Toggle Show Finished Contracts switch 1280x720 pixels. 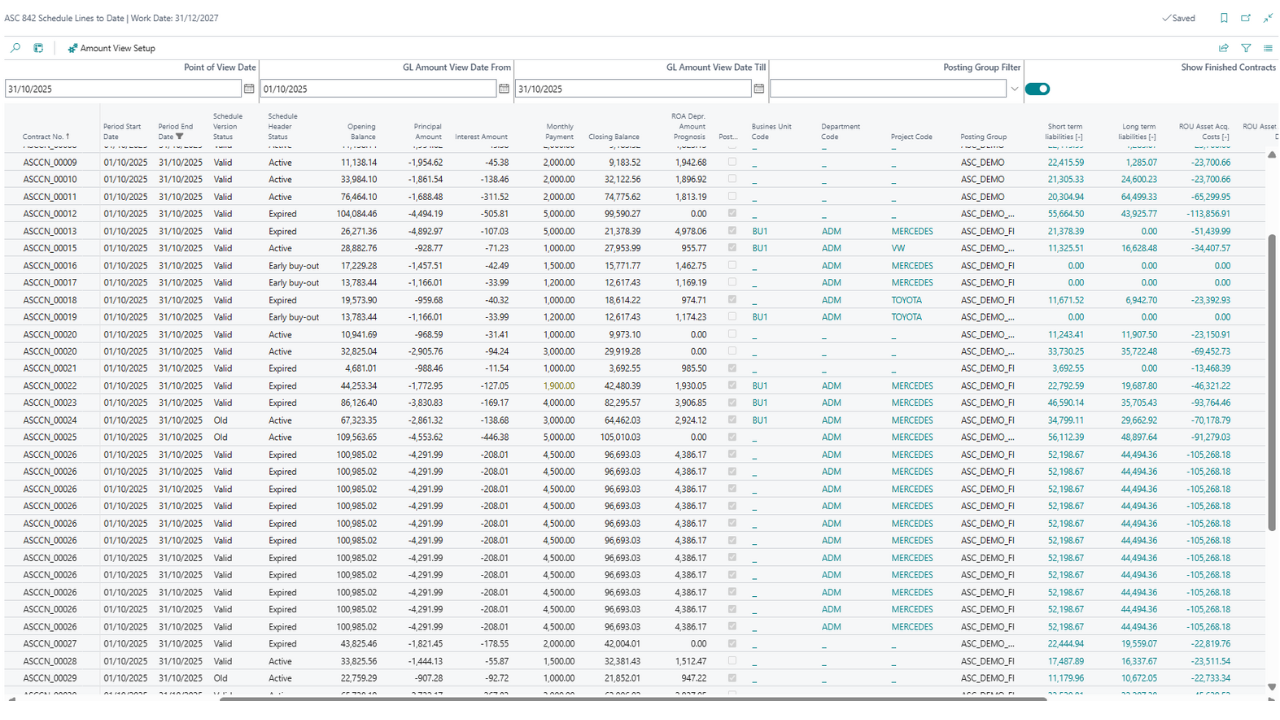click(1038, 89)
